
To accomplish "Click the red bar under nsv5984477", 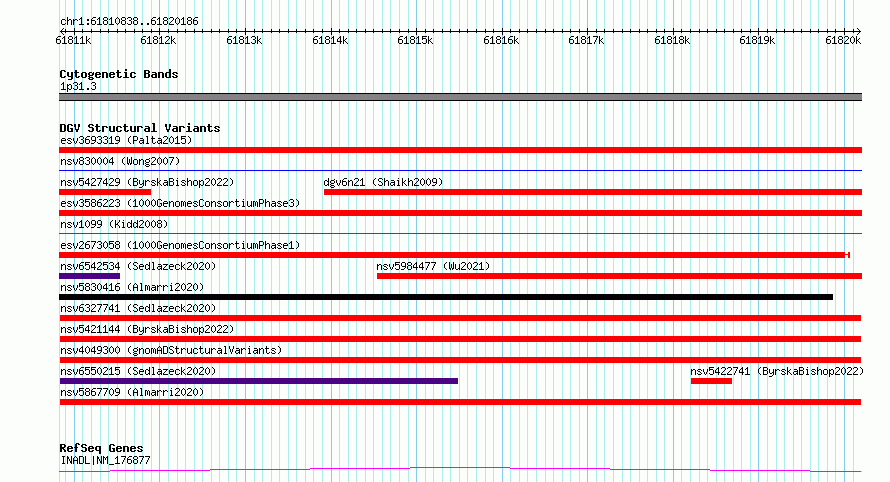I will point(619,276).
